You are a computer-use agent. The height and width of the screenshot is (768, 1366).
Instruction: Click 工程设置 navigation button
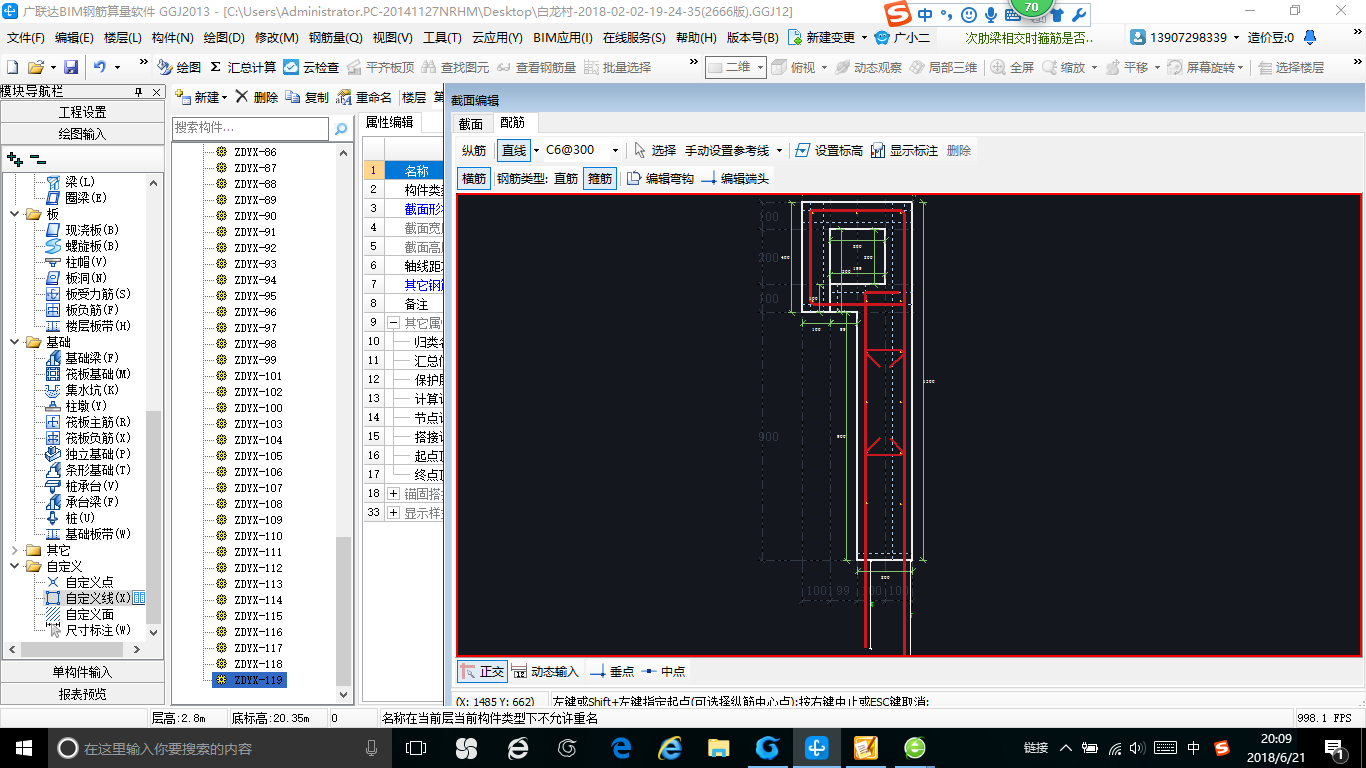click(x=82, y=112)
